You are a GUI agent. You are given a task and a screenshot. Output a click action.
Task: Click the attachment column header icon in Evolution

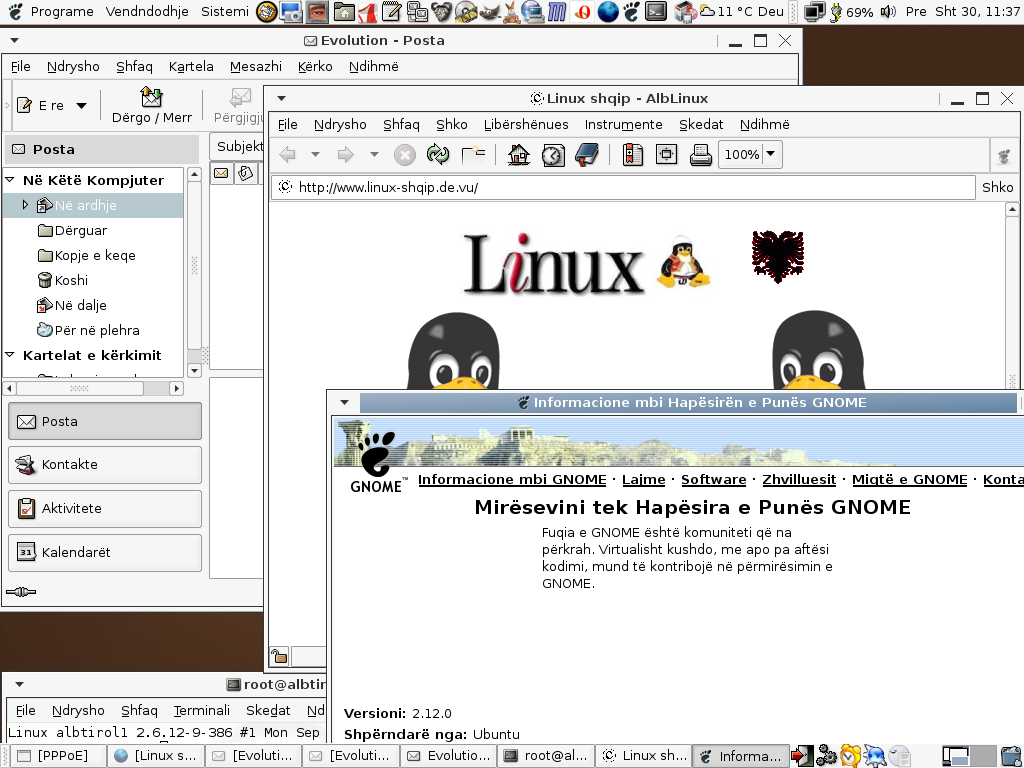[x=246, y=173]
